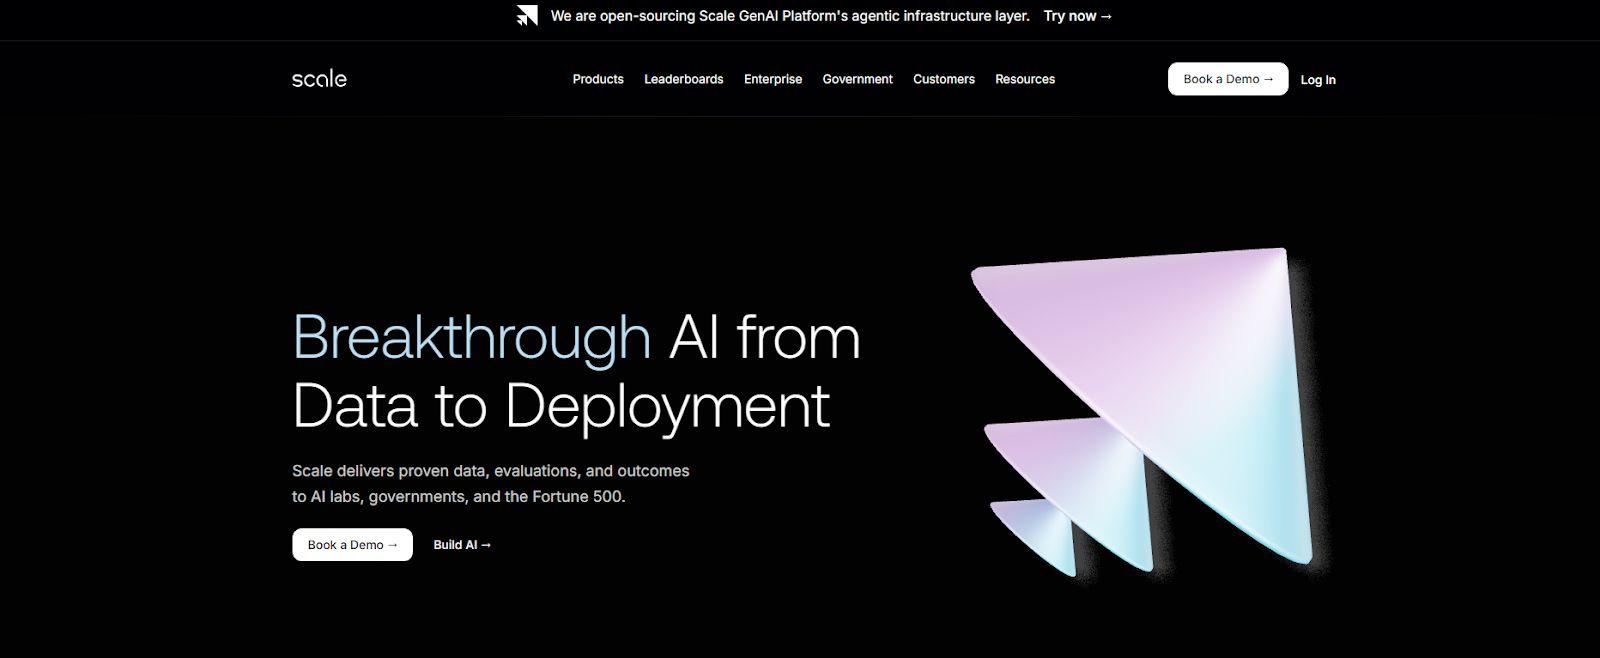The height and width of the screenshot is (658, 1600).
Task: Expand the Resources menu
Action: [1024, 79]
